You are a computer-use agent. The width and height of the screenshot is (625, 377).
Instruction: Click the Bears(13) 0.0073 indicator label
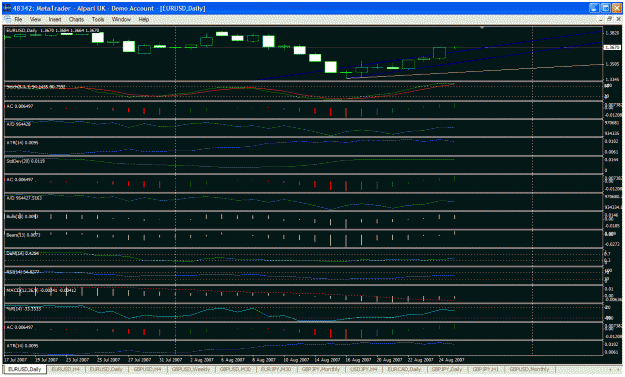pos(23,235)
